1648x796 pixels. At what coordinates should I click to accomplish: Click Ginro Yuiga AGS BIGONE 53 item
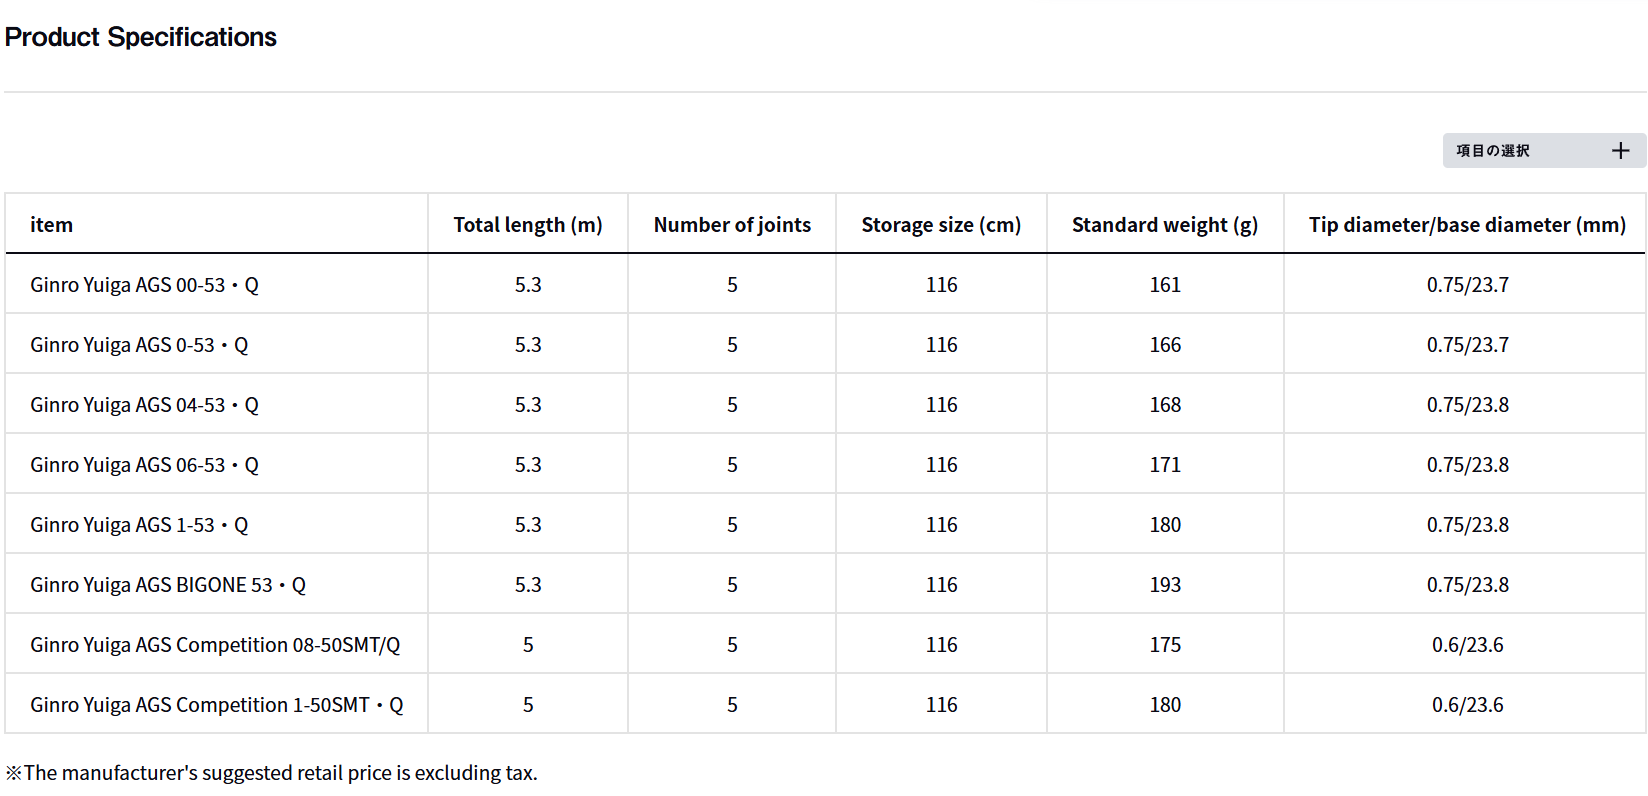coord(168,585)
